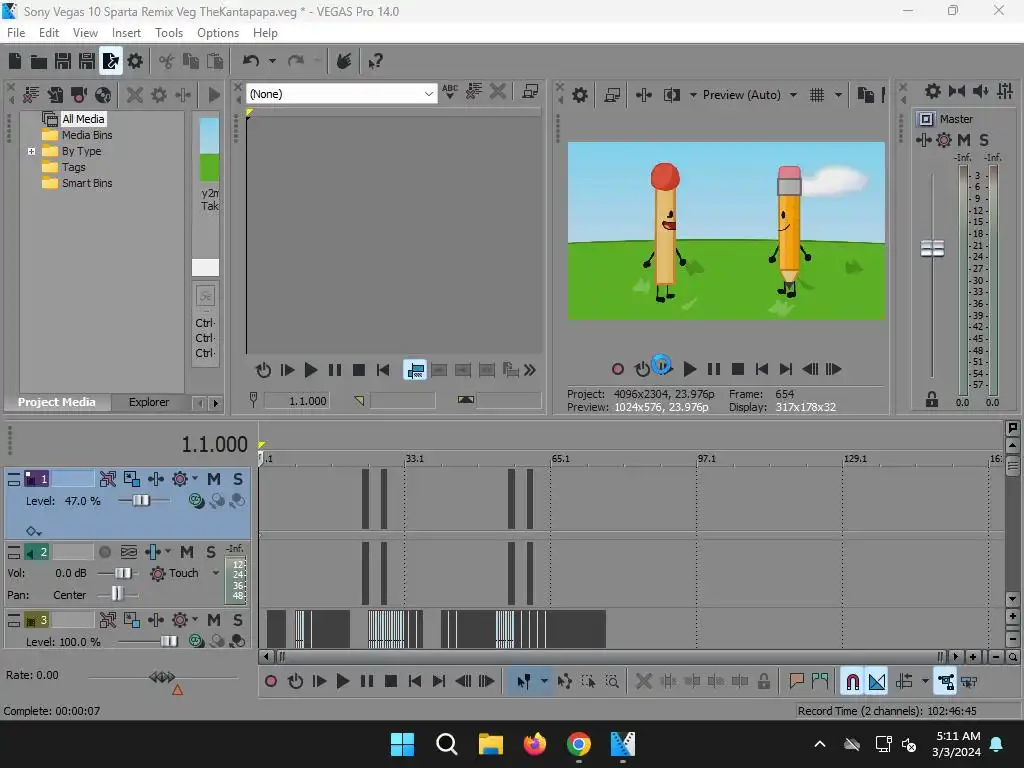This screenshot has height=768, width=1024.
Task: Open the Undo history dropdown arrow
Action: [272, 61]
